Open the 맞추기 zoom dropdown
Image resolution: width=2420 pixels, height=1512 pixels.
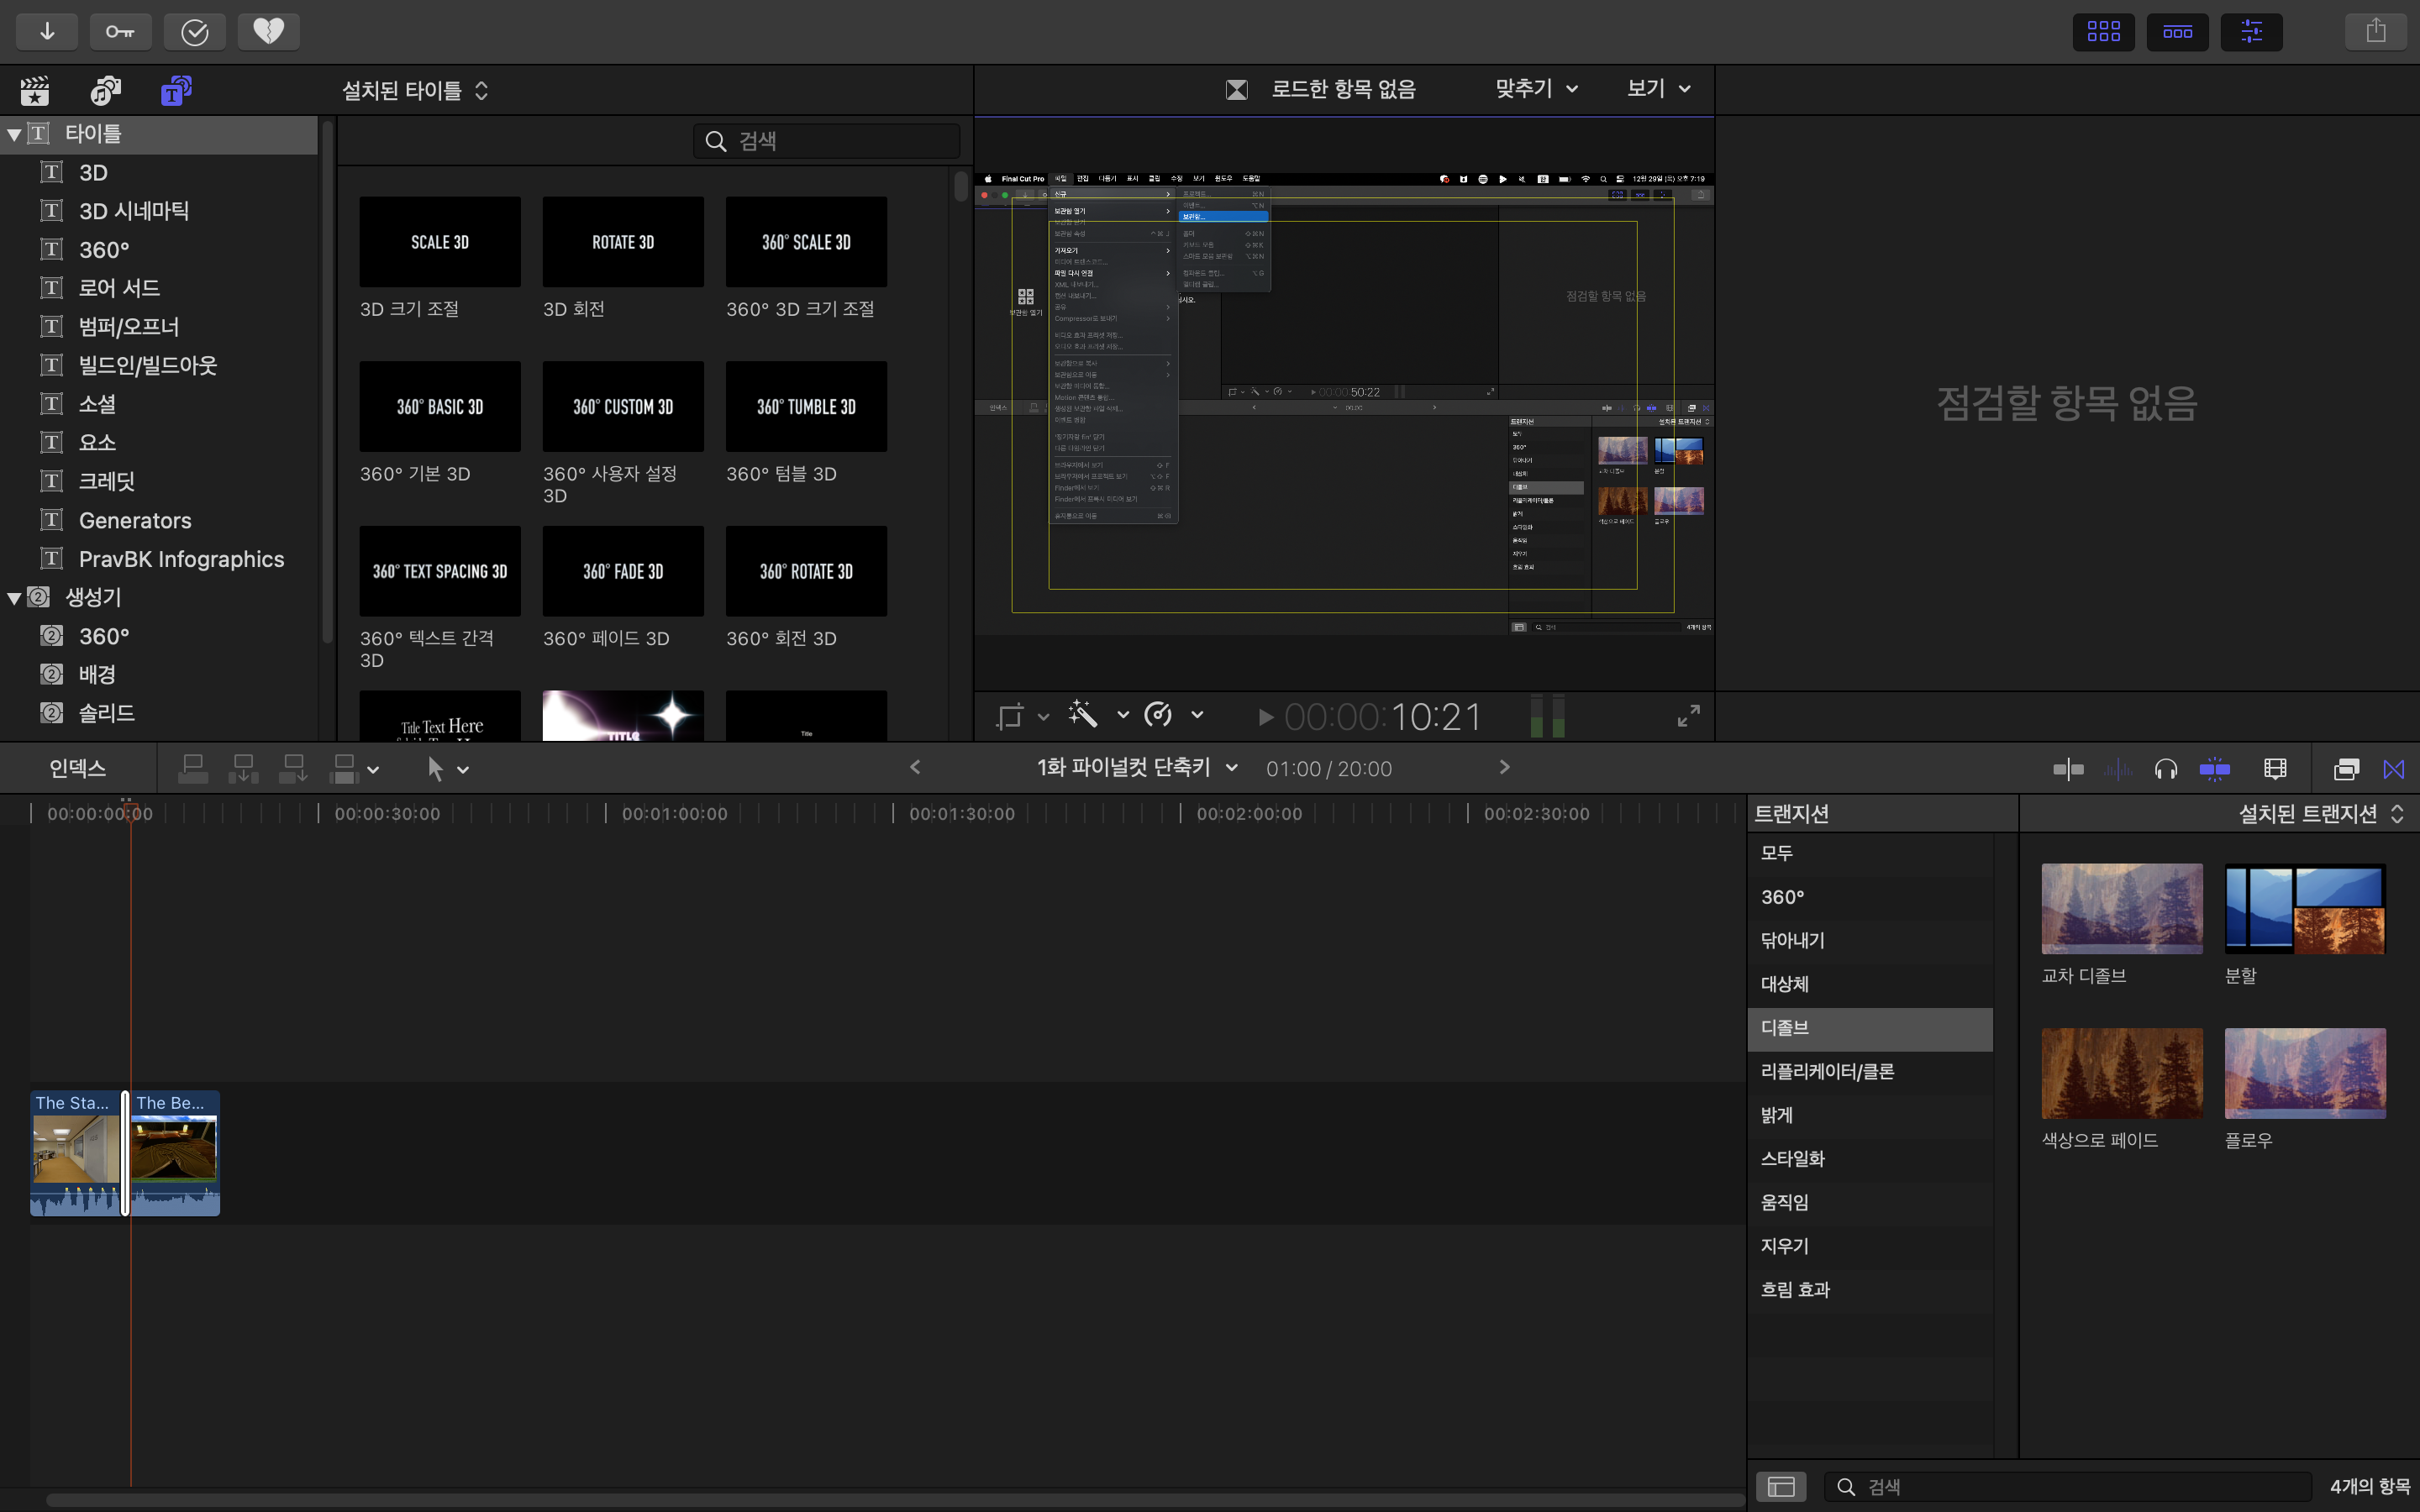1536,89
